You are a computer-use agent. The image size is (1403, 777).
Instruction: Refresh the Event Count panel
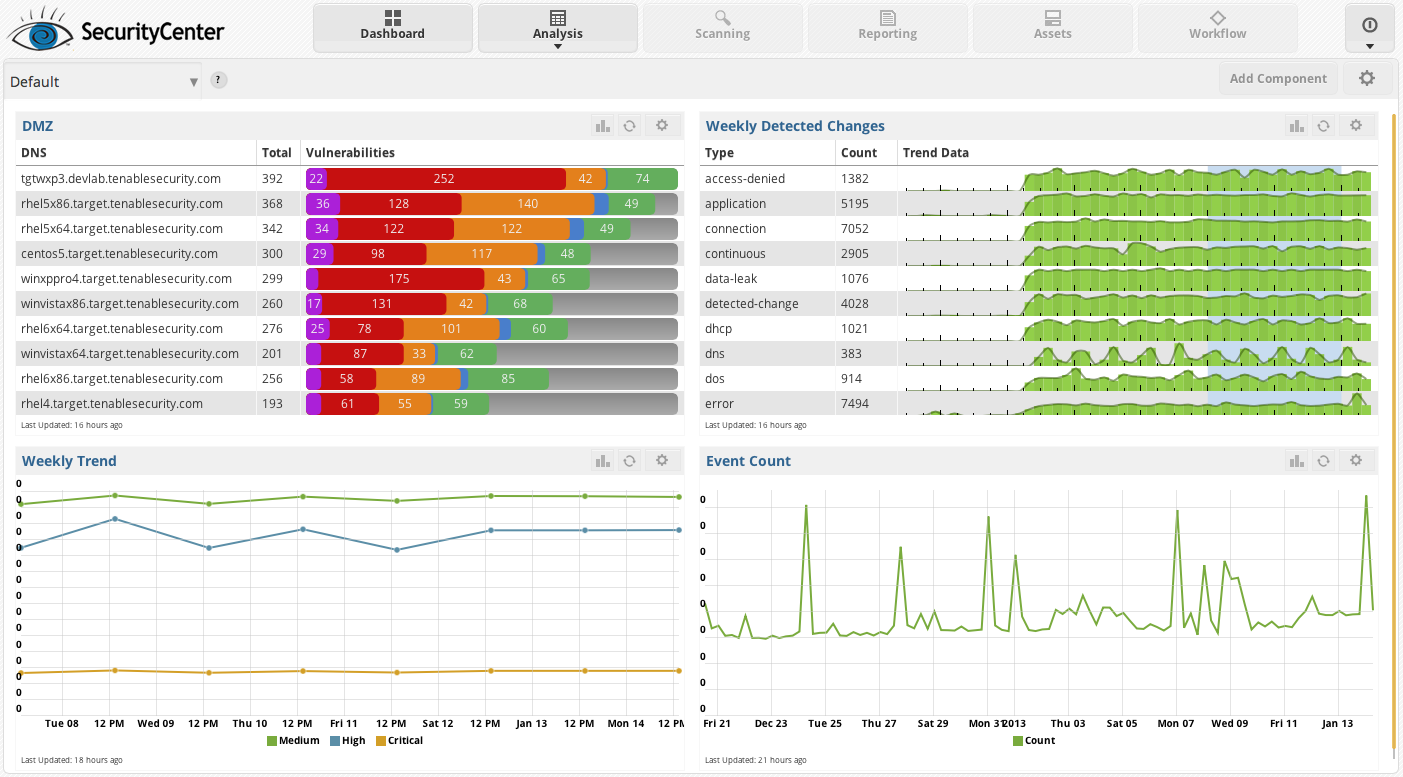pyautogui.click(x=1324, y=461)
